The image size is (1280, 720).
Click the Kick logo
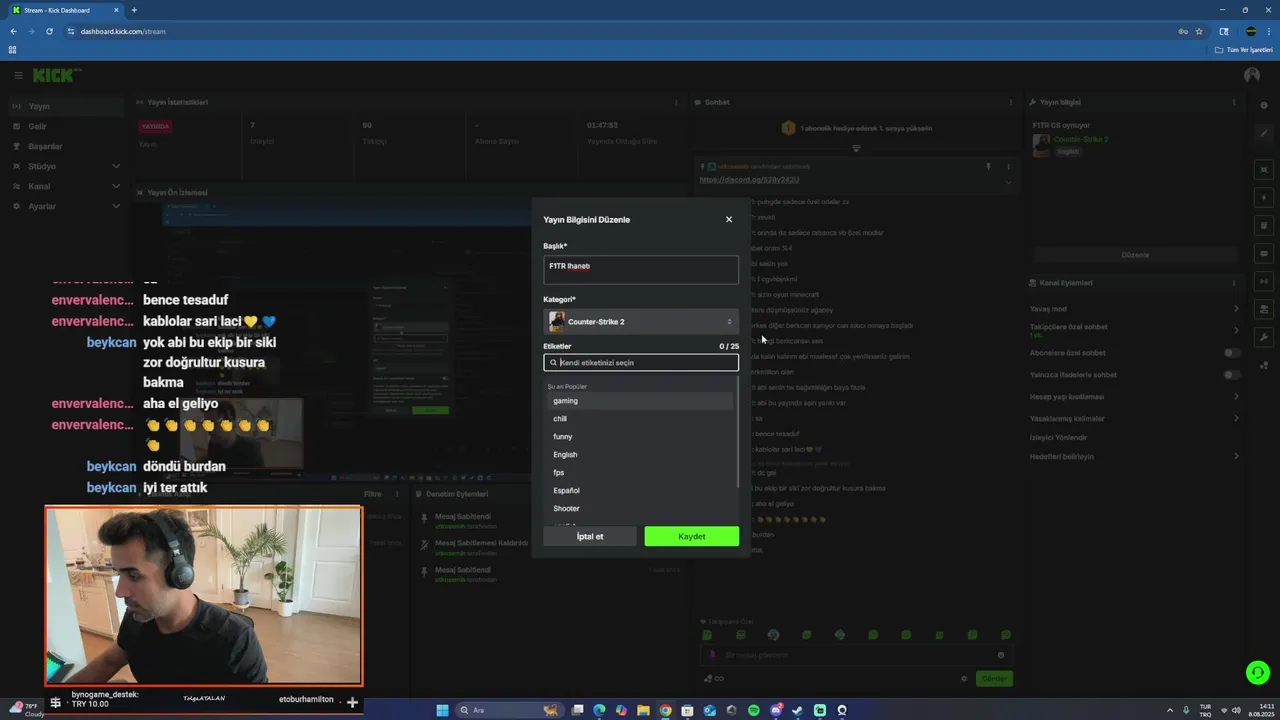pos(56,75)
